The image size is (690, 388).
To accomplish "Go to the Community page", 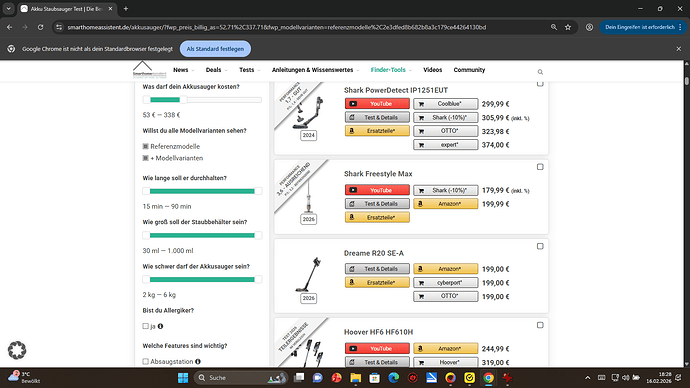I will (469, 70).
